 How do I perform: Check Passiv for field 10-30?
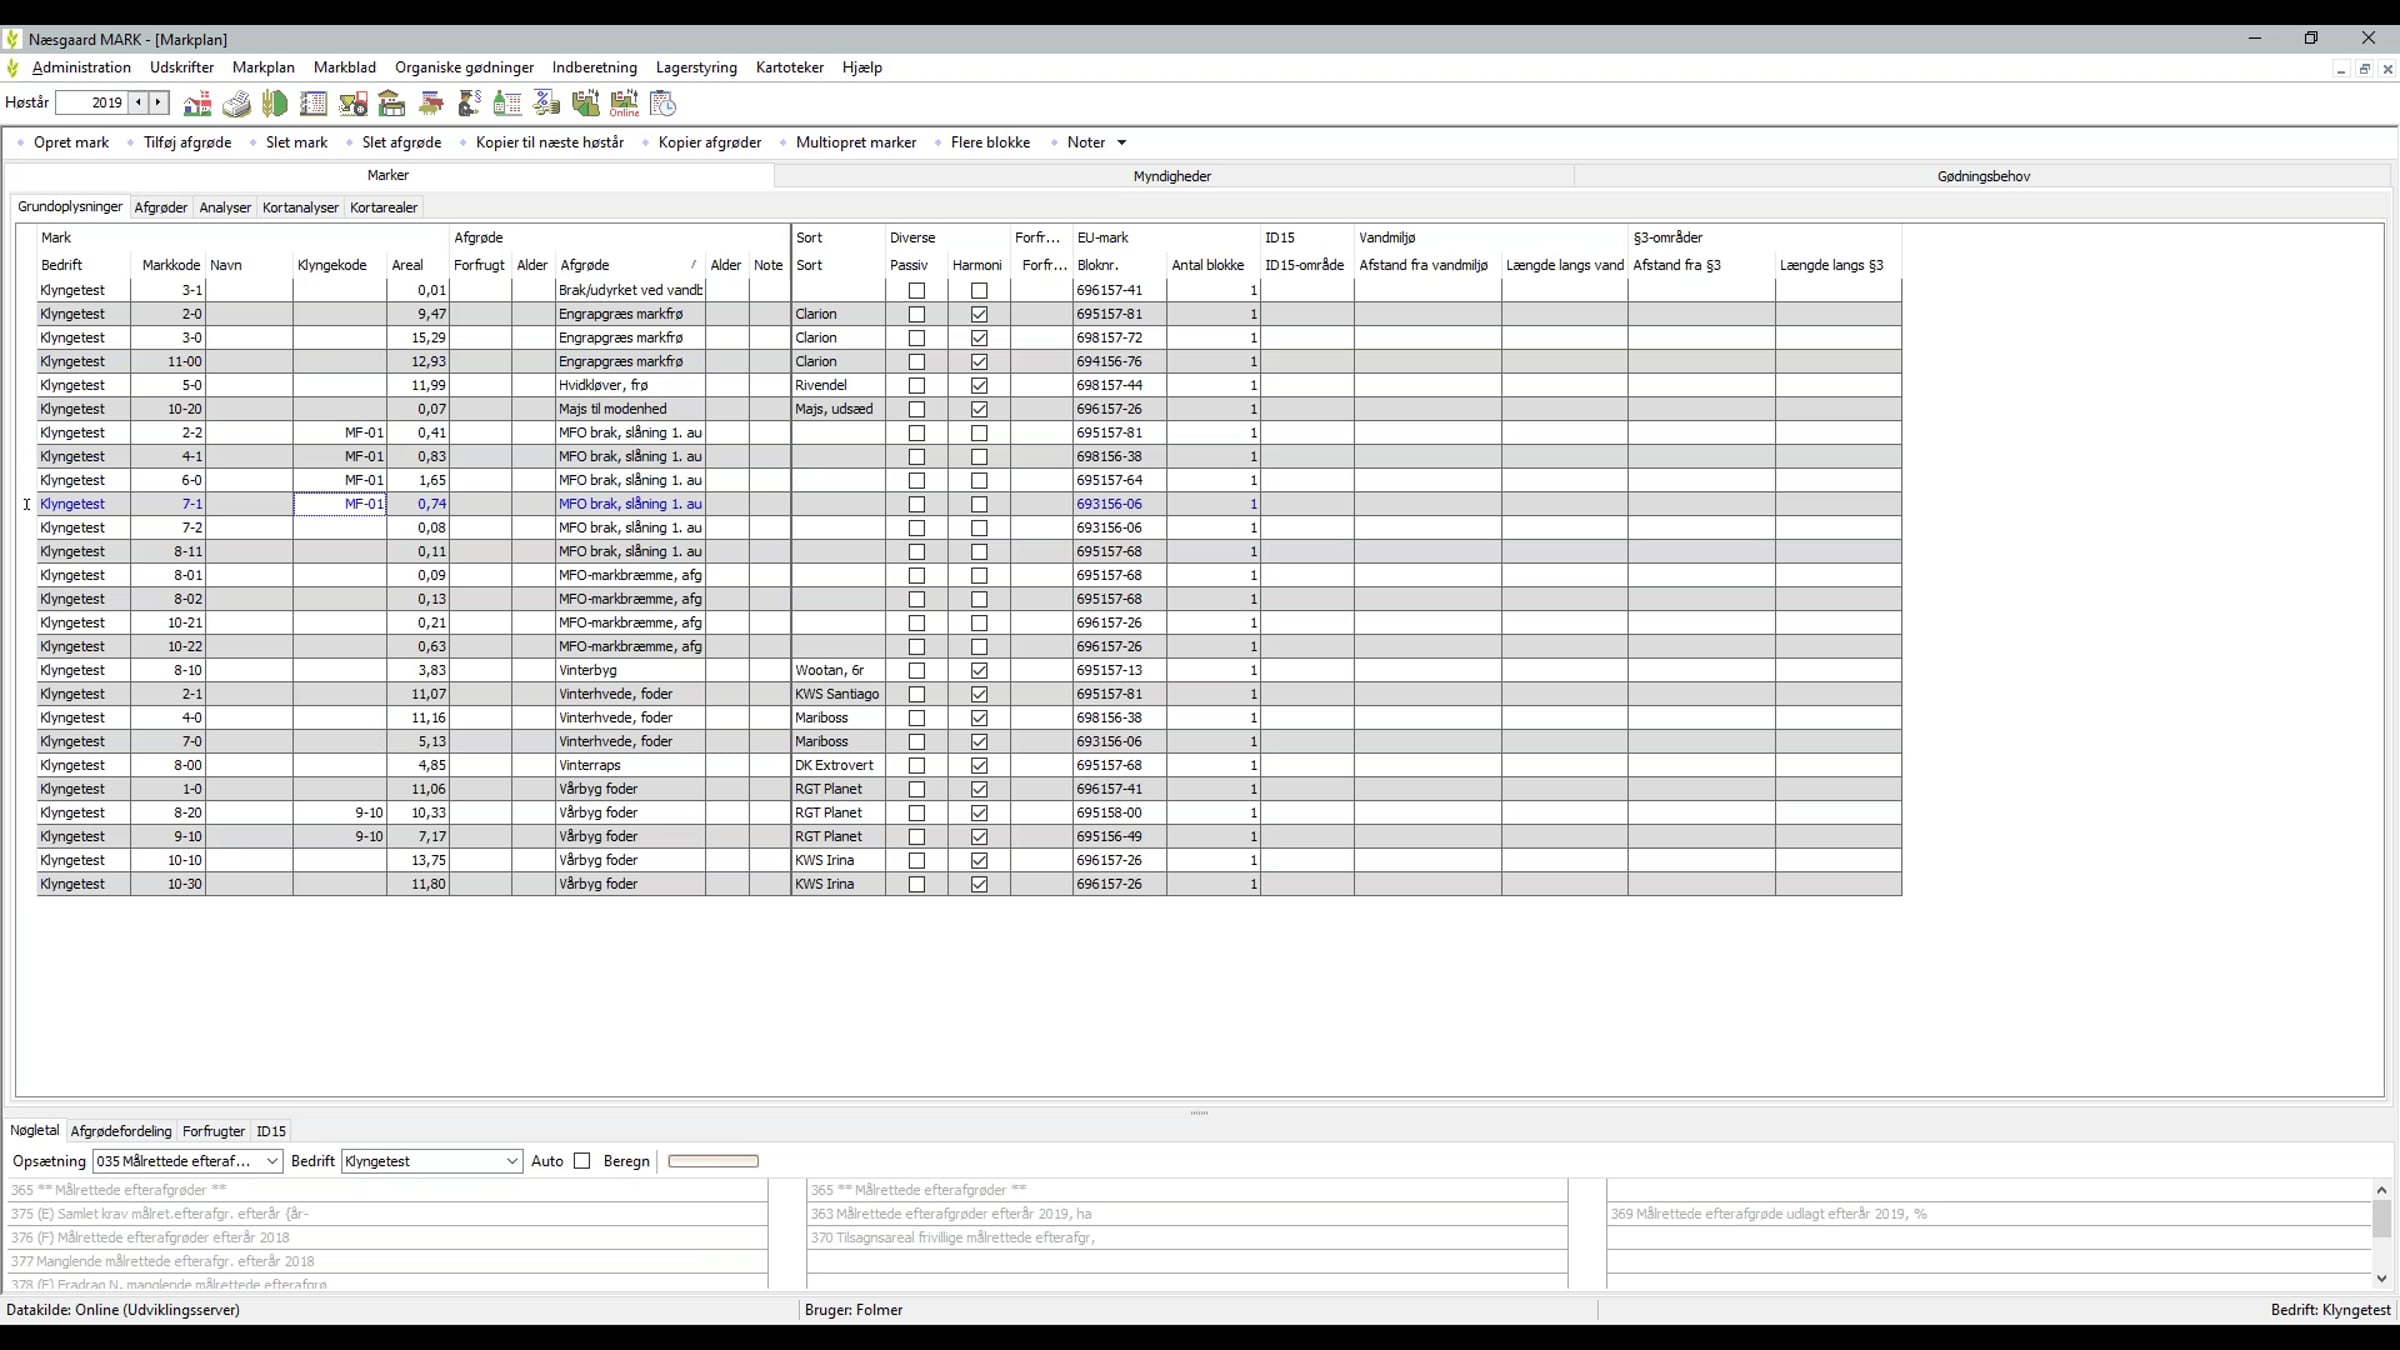916,884
